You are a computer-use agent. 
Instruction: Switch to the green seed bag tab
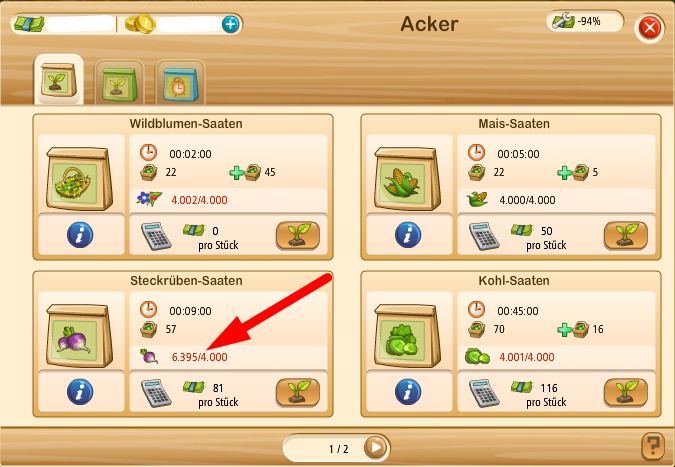pos(119,82)
